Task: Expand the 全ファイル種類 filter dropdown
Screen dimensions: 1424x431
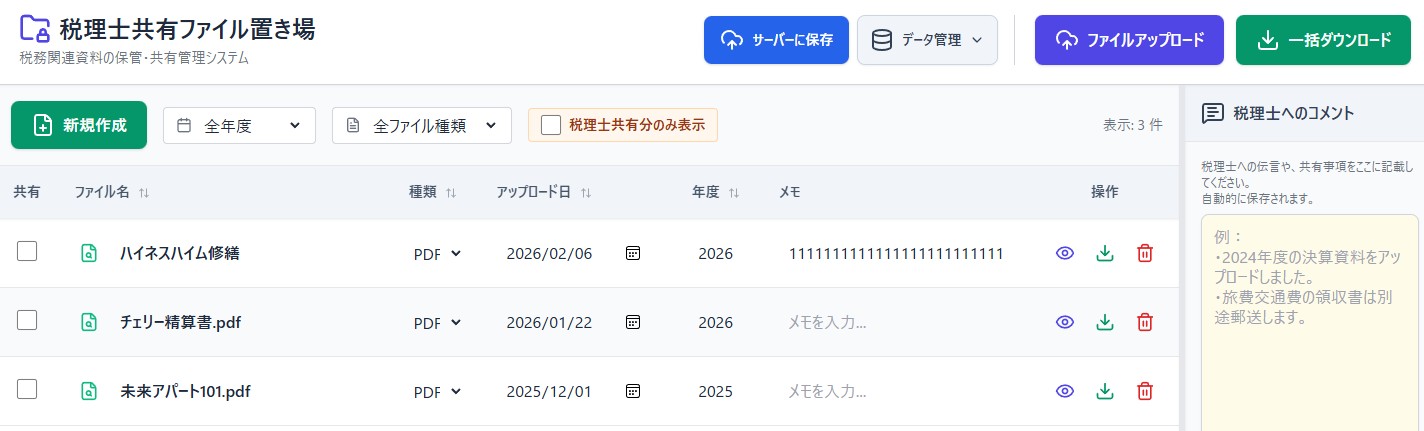Action: tap(421, 126)
